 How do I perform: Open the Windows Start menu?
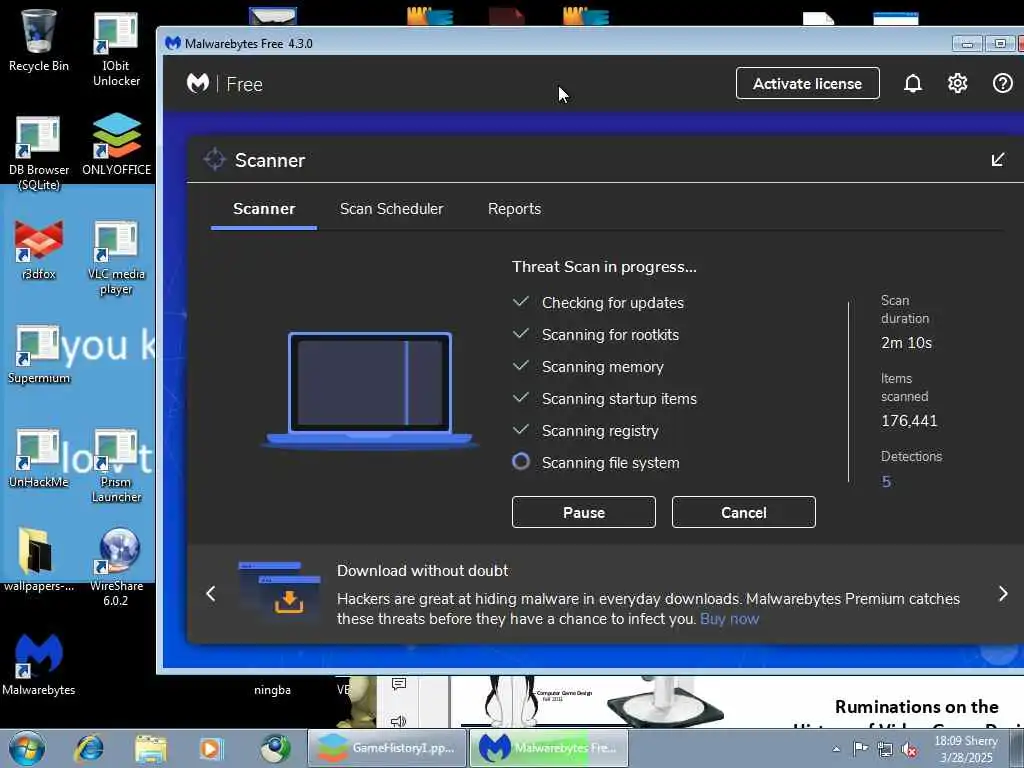point(27,748)
